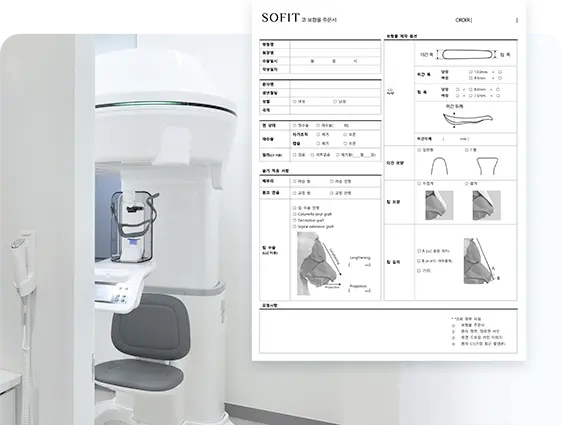Click the ORDER label at the form's top right
Screen dimensions: 561x425
coord(463,20)
